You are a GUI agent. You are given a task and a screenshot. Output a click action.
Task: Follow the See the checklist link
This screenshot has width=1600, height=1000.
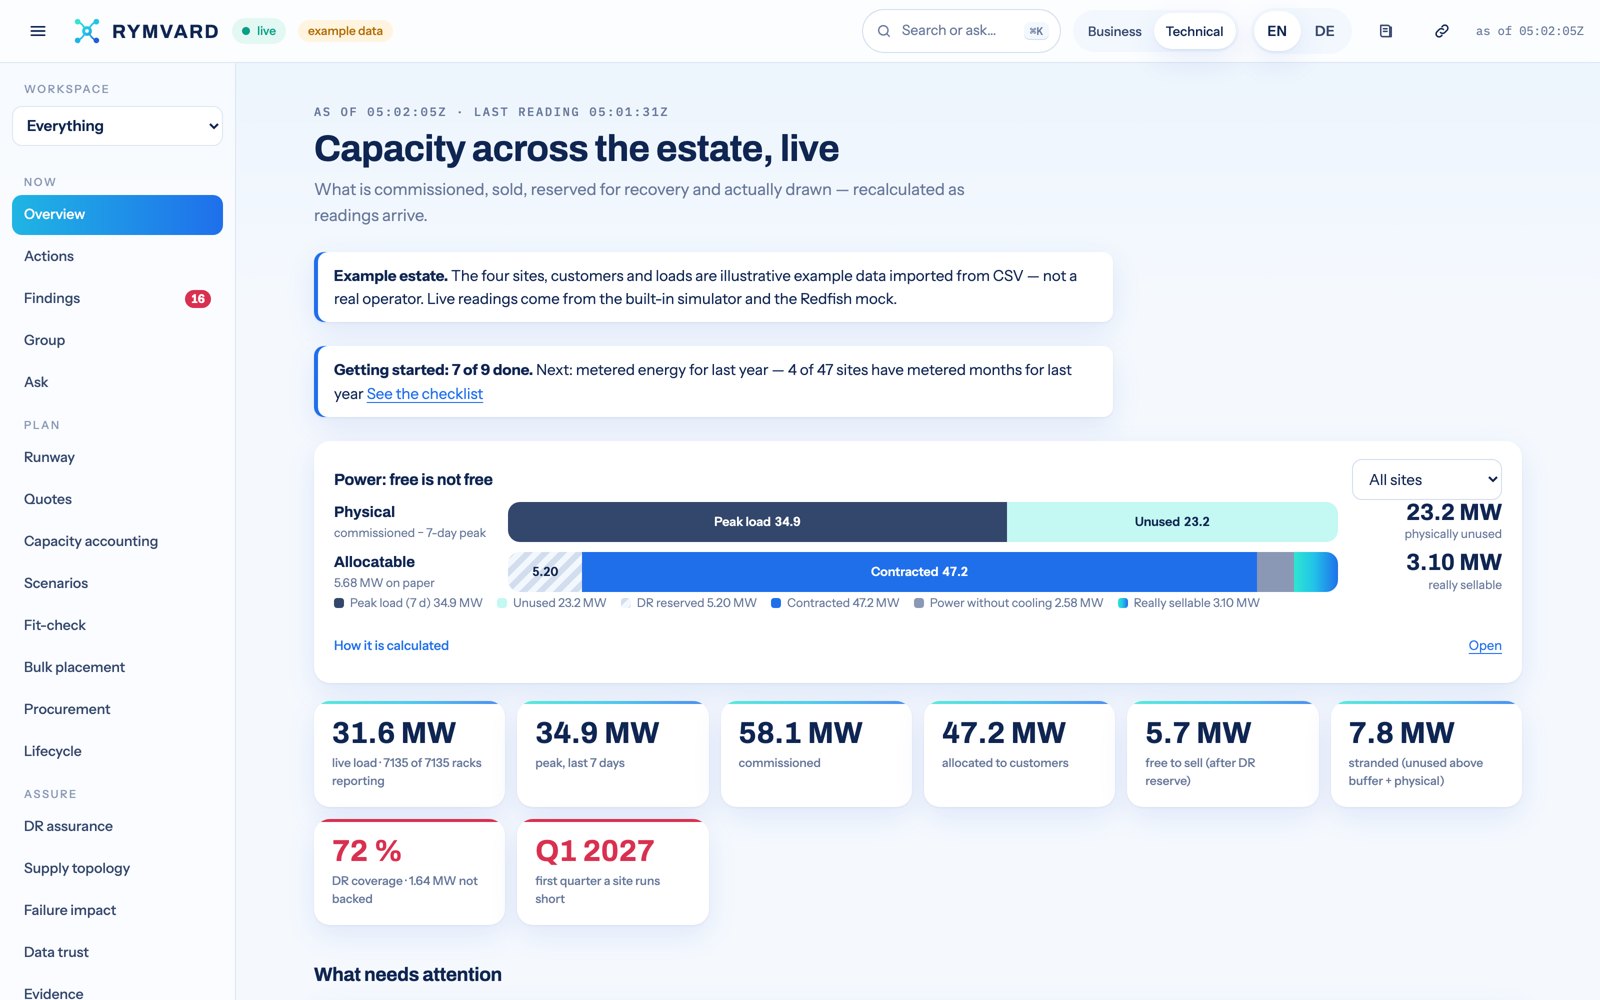click(425, 394)
